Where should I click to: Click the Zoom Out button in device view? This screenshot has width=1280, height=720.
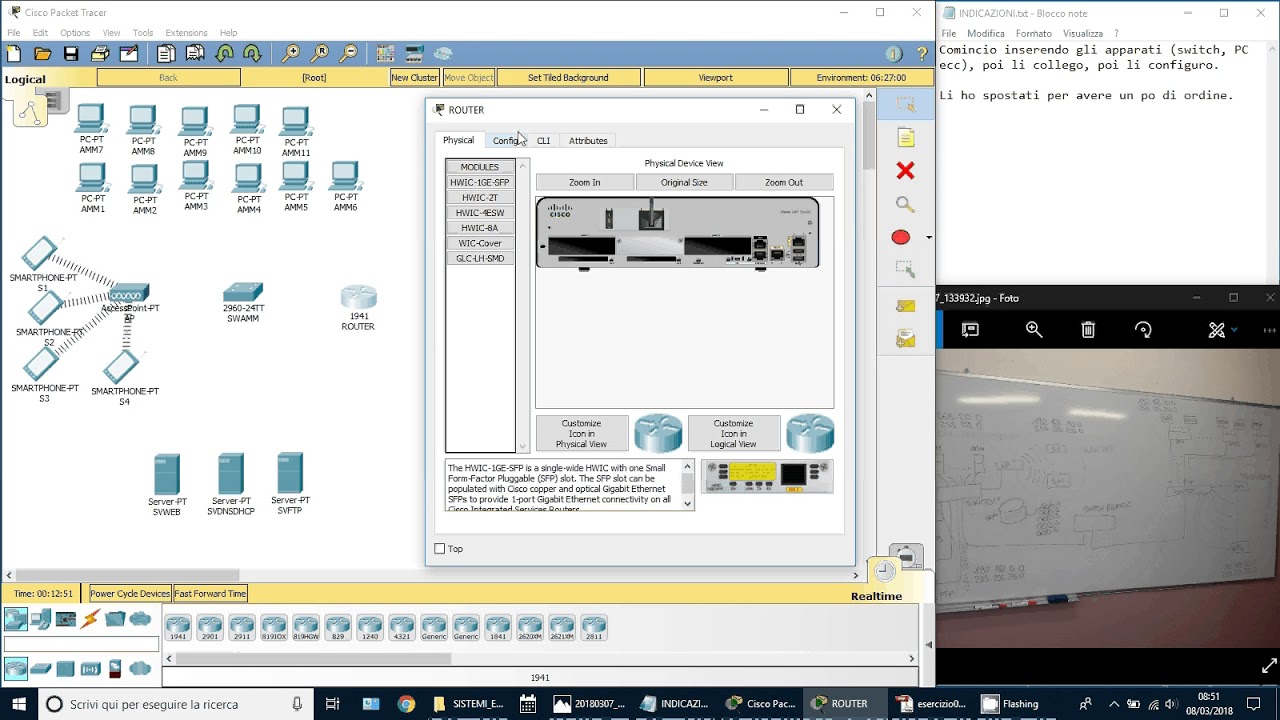784,182
